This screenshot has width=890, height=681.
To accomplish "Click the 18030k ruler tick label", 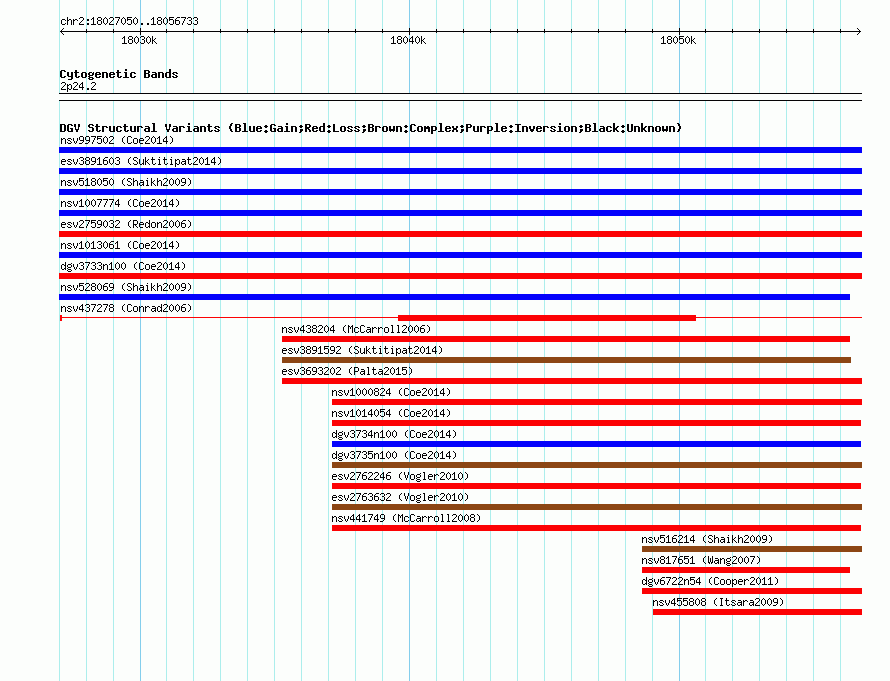I will coord(139,40).
